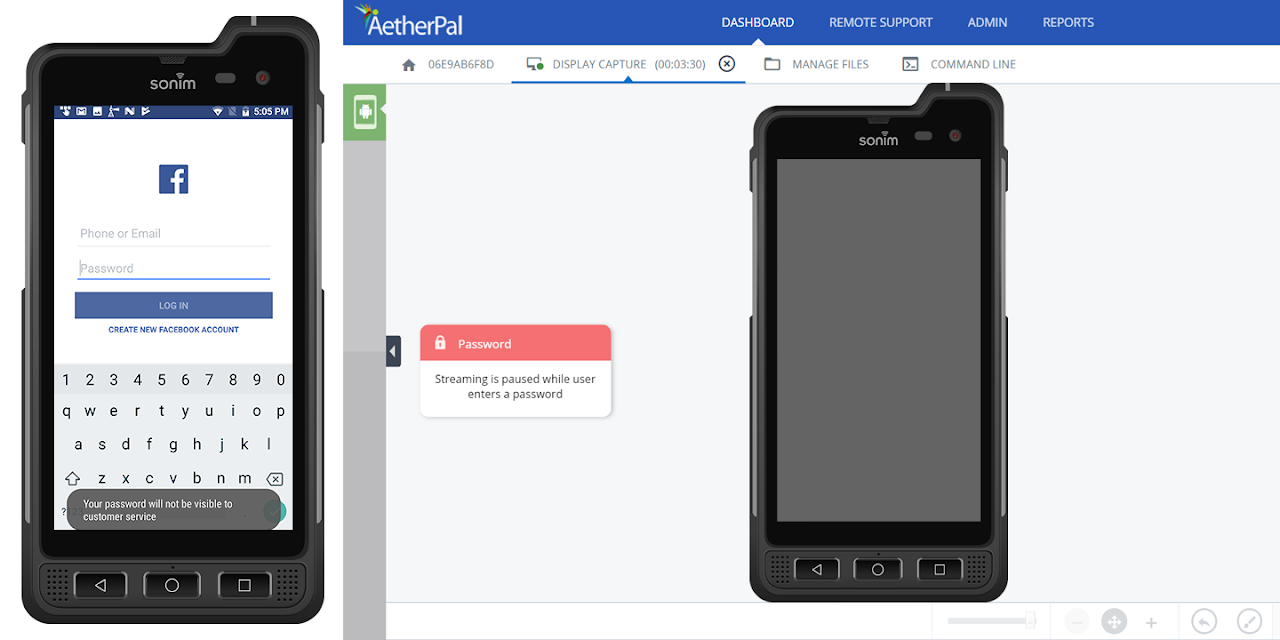Open the DASHBOARD menu
This screenshot has height=640, width=1280.
coord(758,22)
